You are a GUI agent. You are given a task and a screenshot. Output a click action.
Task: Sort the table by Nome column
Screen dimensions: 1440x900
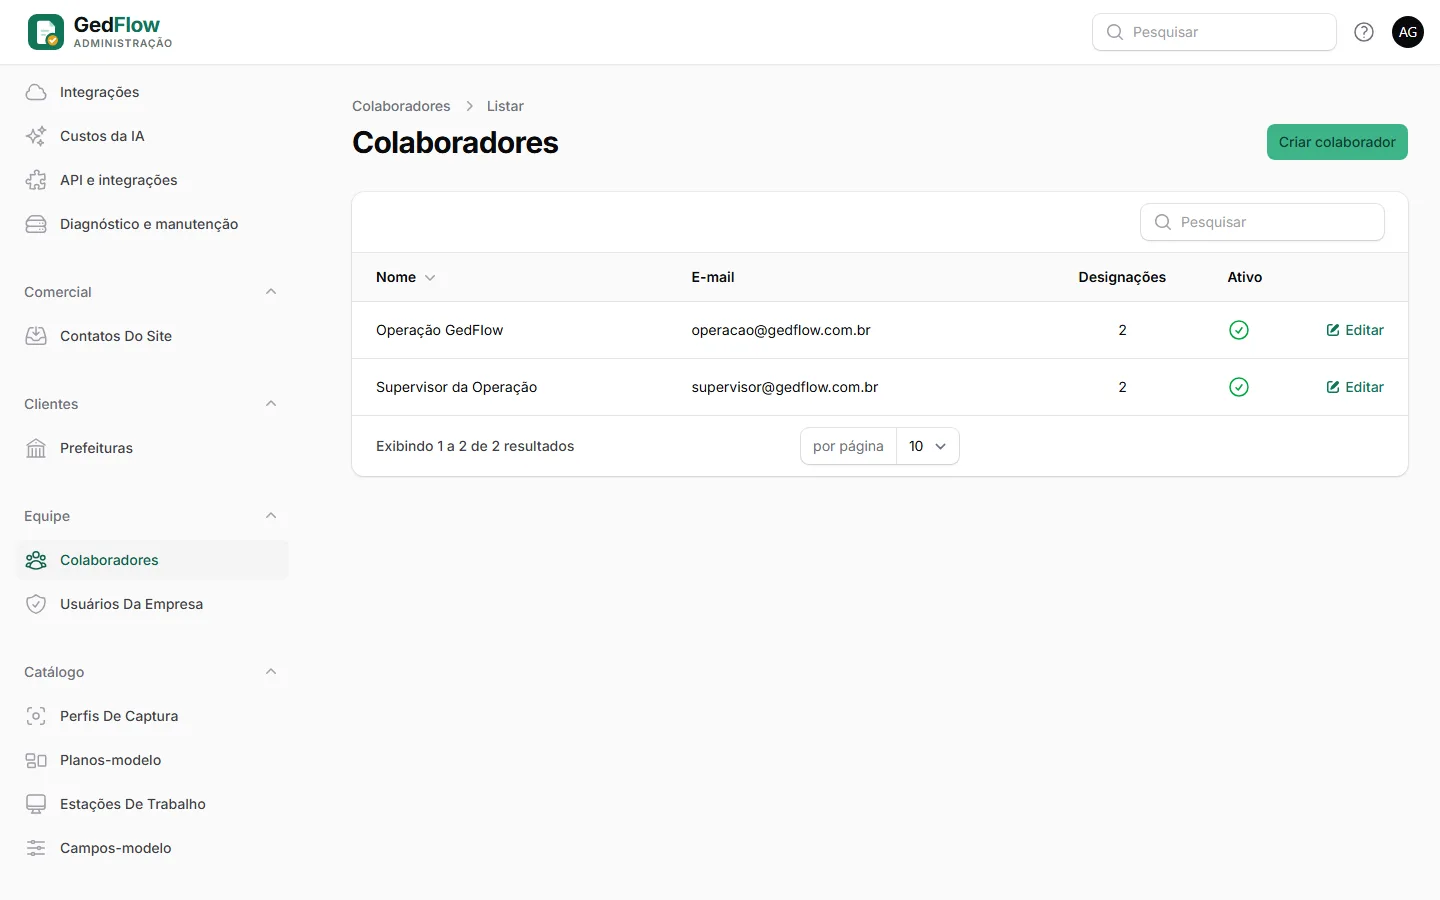[406, 277]
